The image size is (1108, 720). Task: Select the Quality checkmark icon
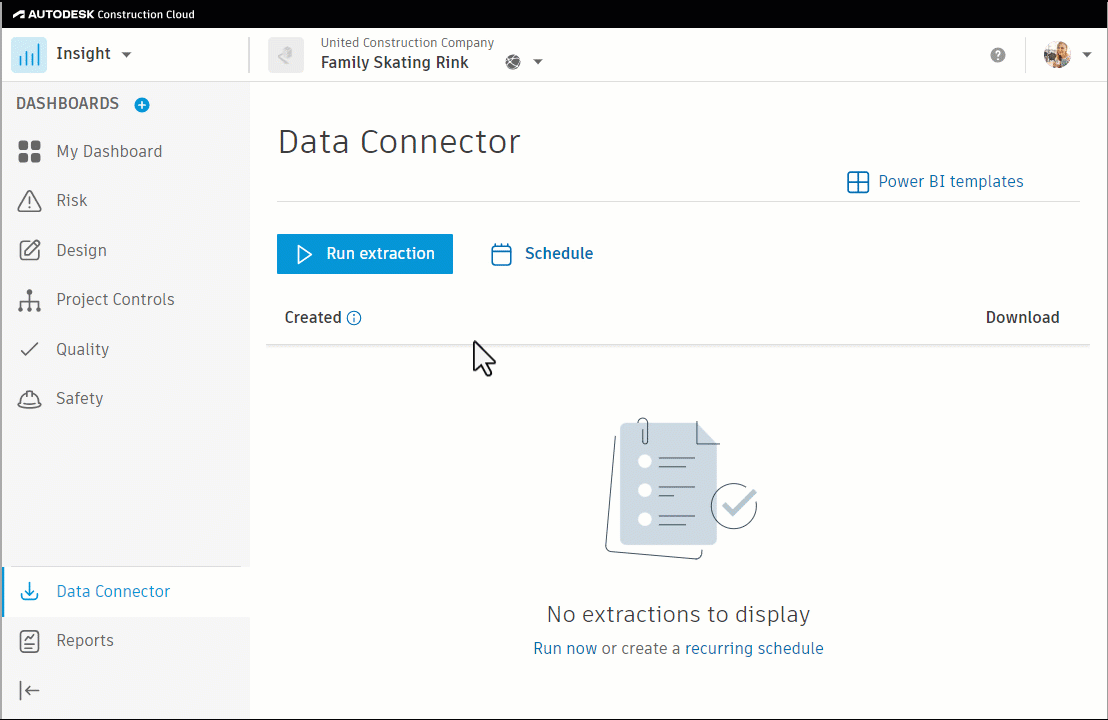(29, 349)
